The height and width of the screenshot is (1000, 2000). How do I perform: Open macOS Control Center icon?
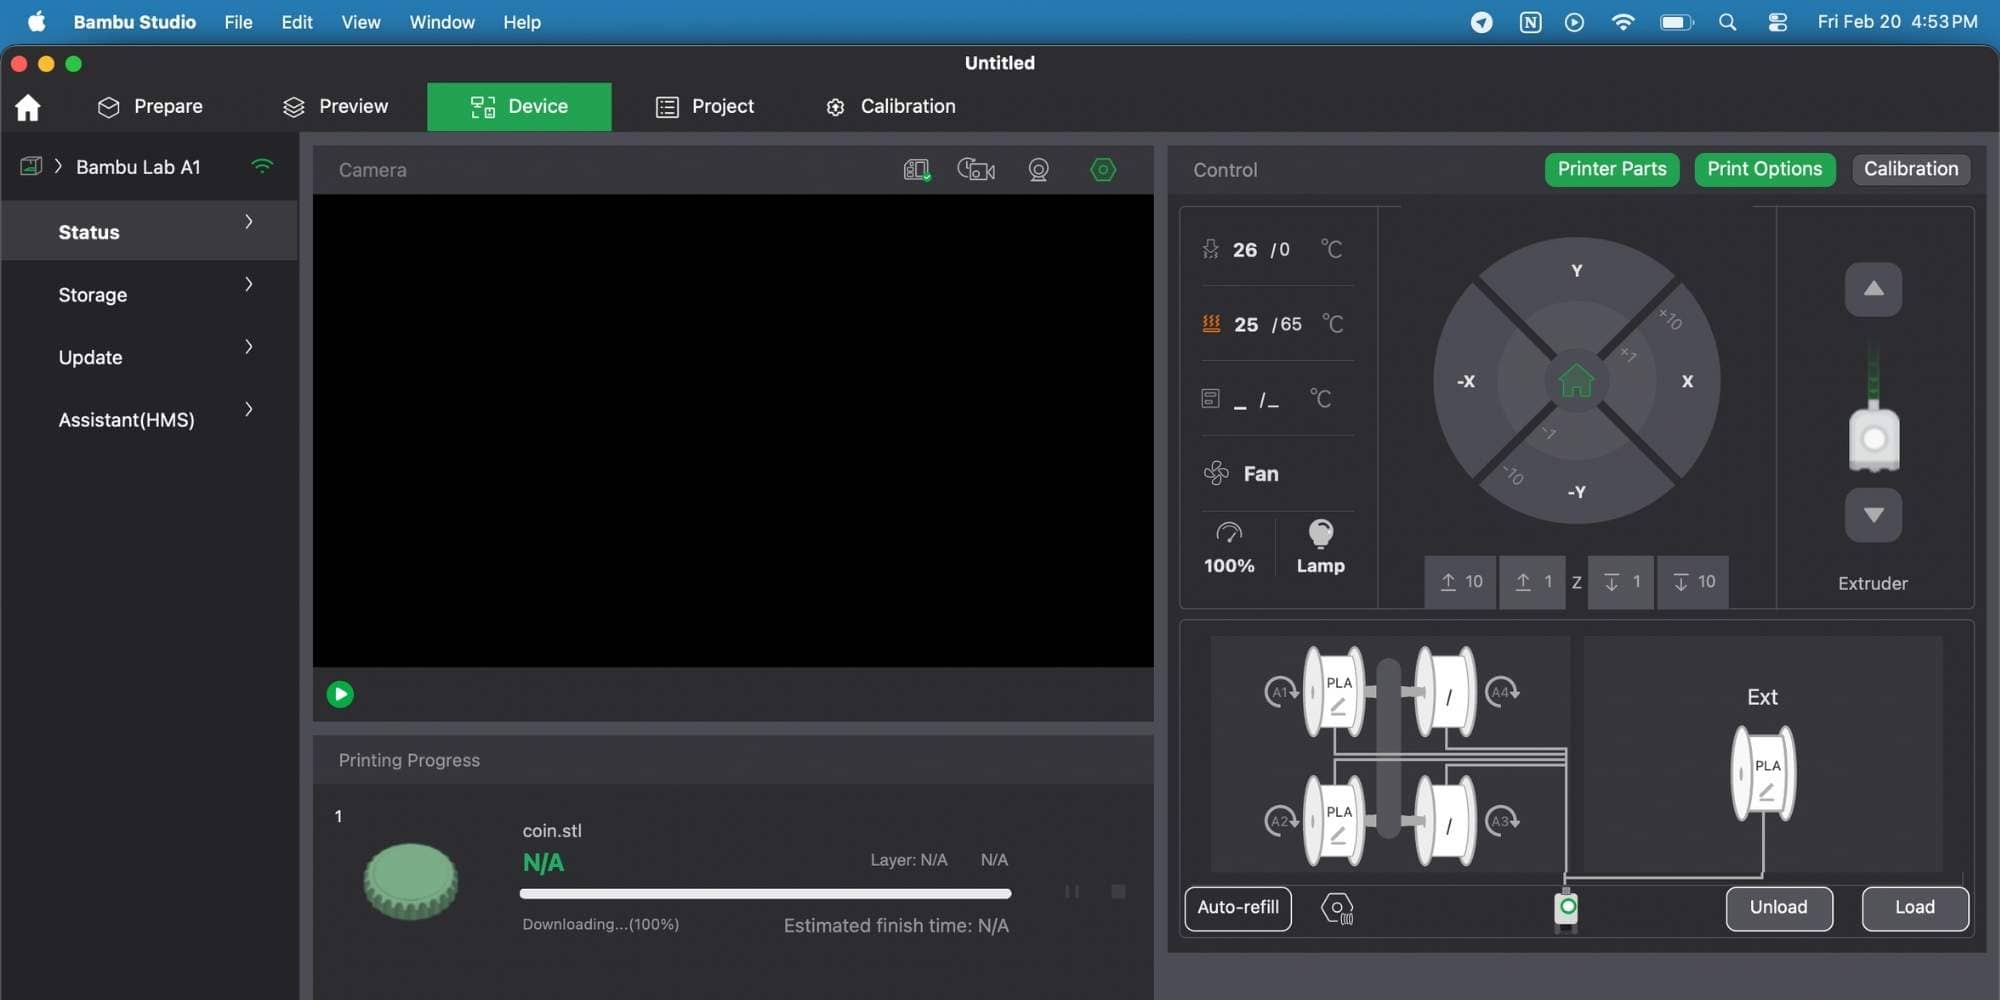point(1777,22)
